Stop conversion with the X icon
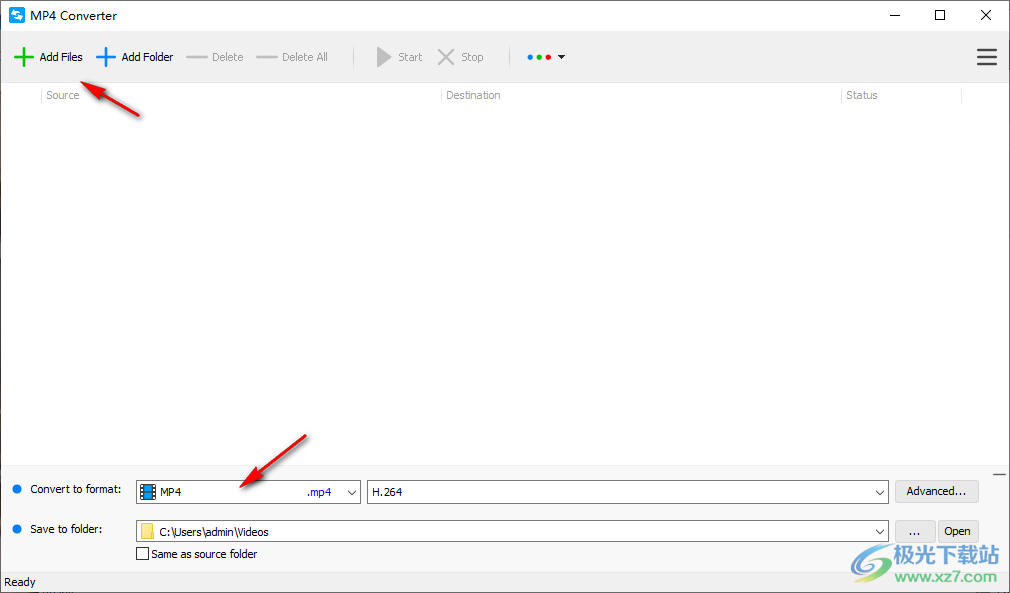Image resolution: width=1010 pixels, height=593 pixels. coord(446,57)
